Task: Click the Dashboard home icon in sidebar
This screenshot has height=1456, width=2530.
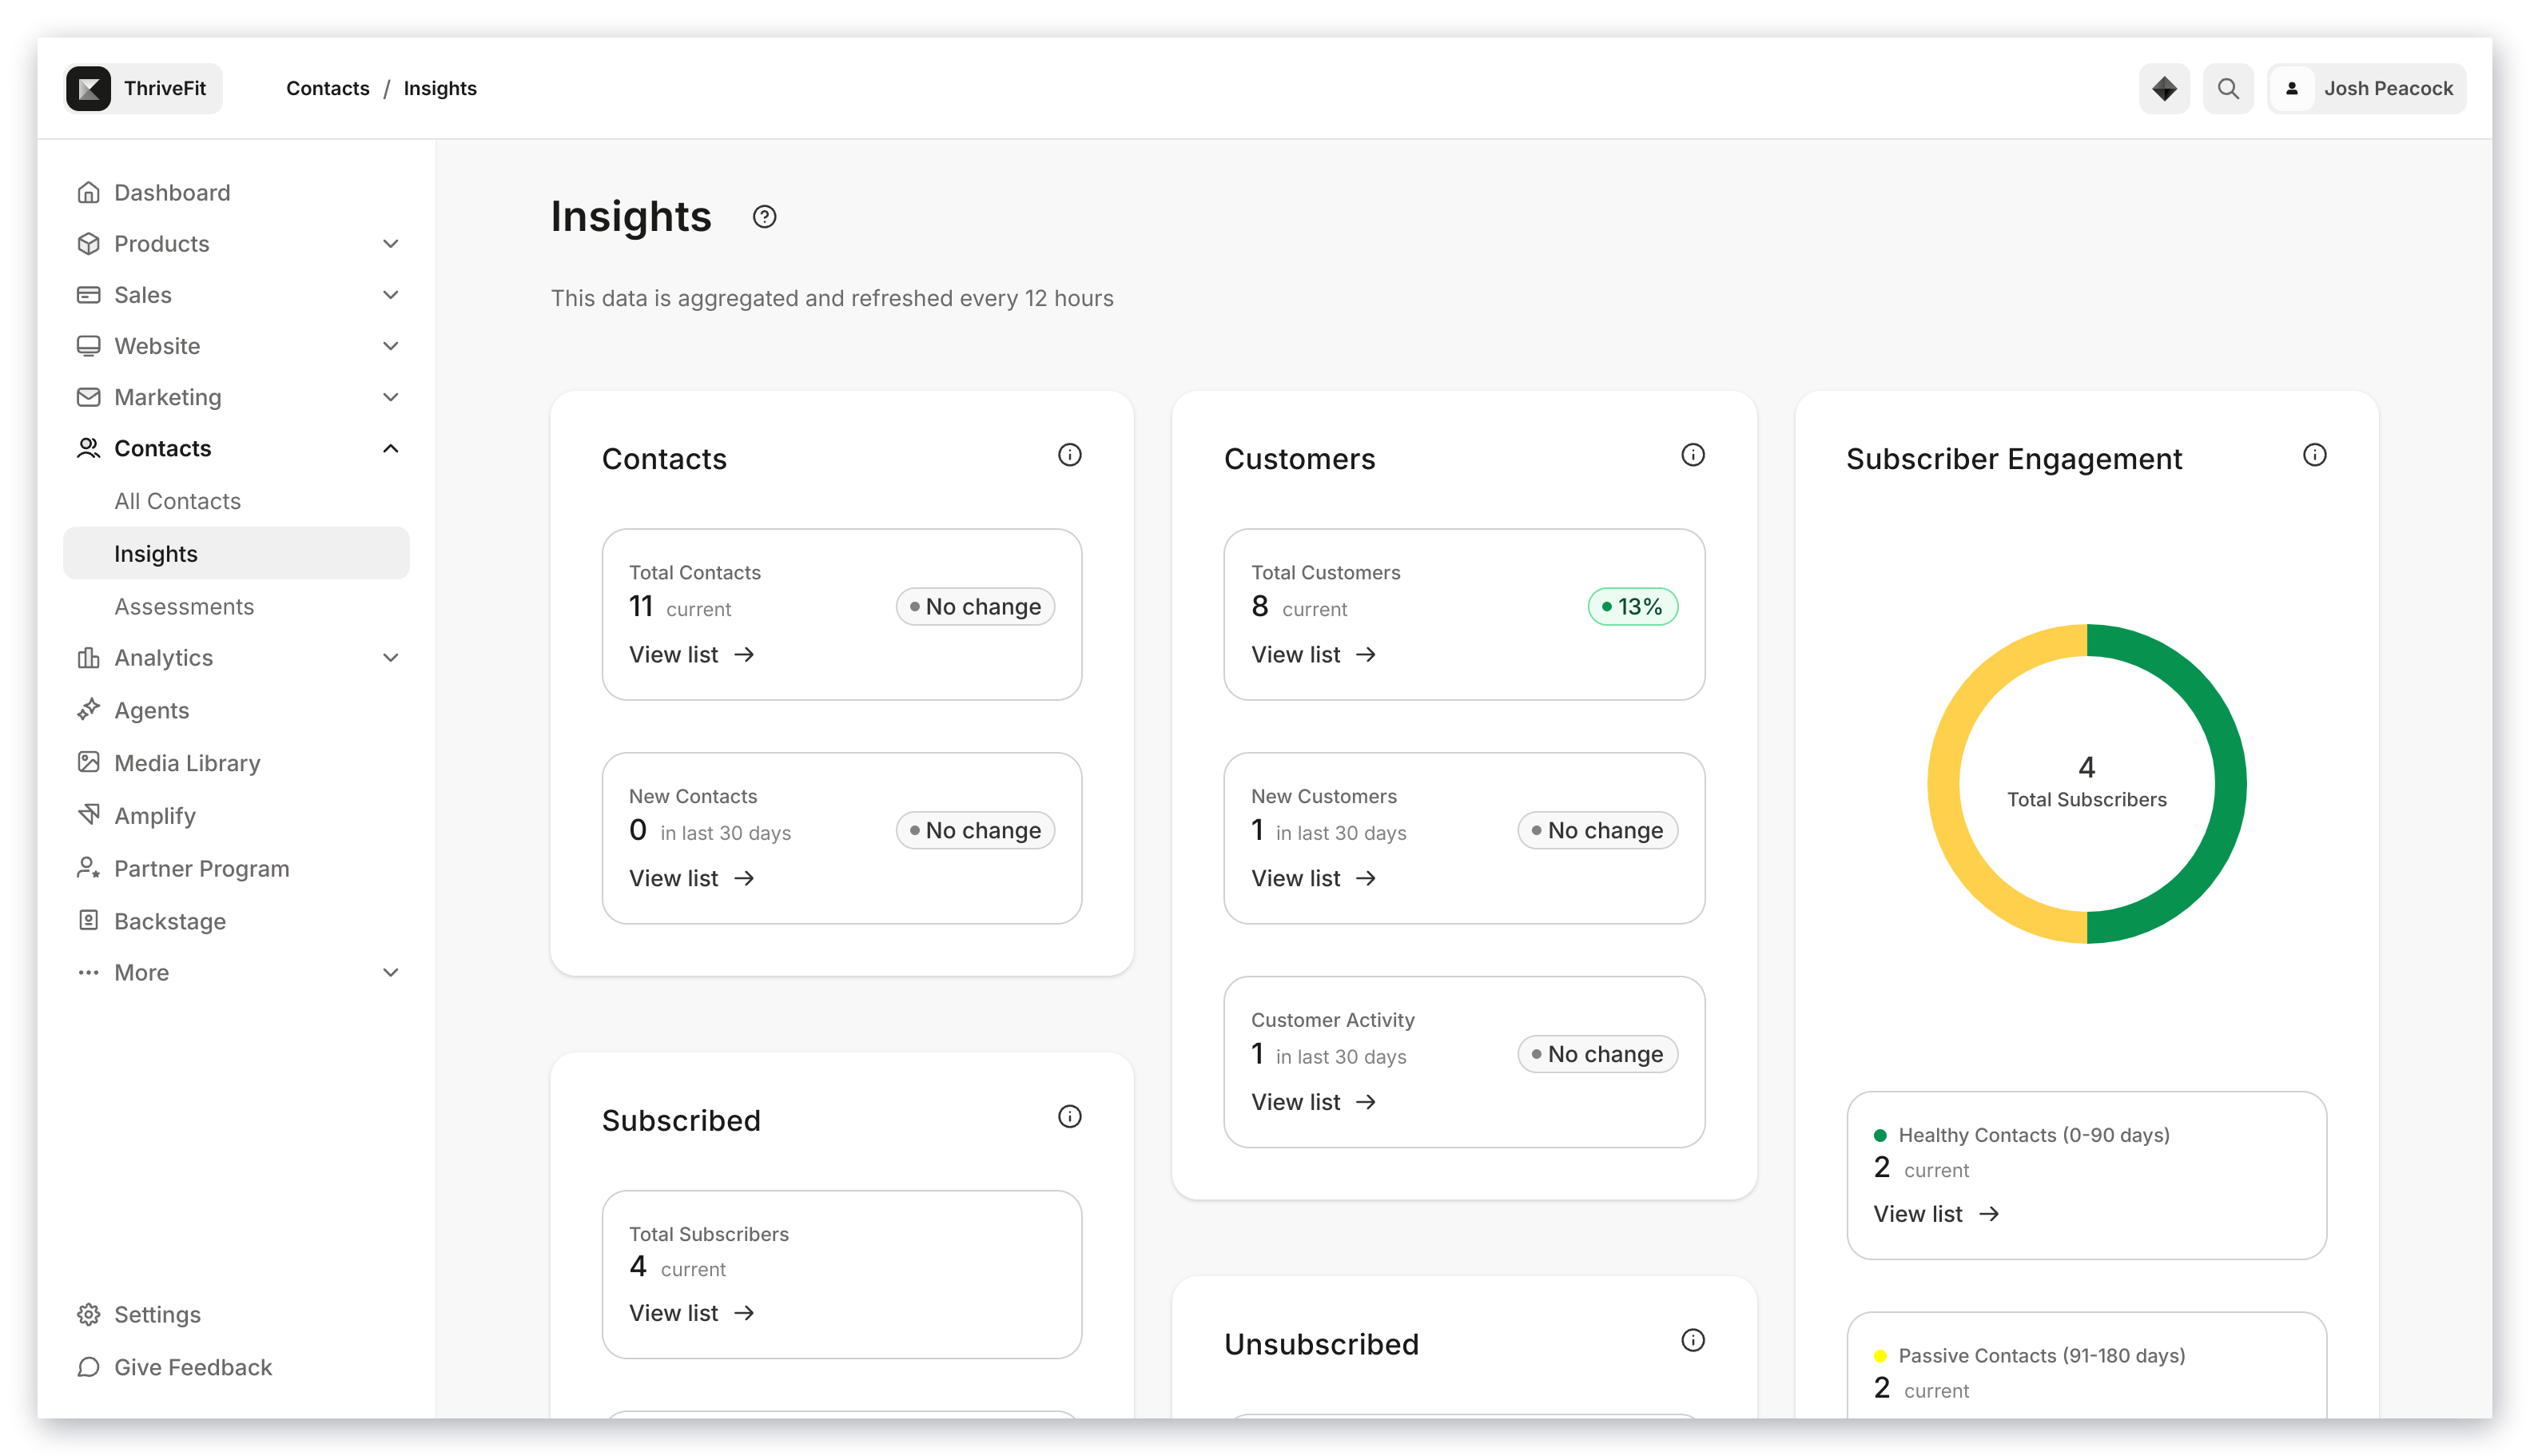Action: point(89,192)
